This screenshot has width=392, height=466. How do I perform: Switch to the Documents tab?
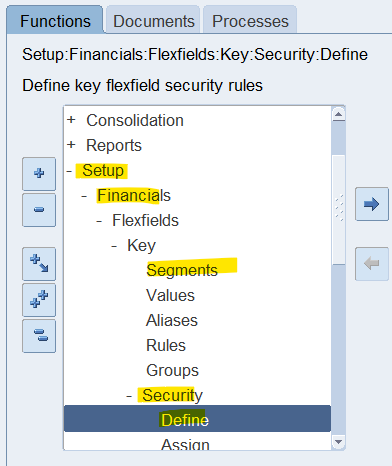pos(154,21)
